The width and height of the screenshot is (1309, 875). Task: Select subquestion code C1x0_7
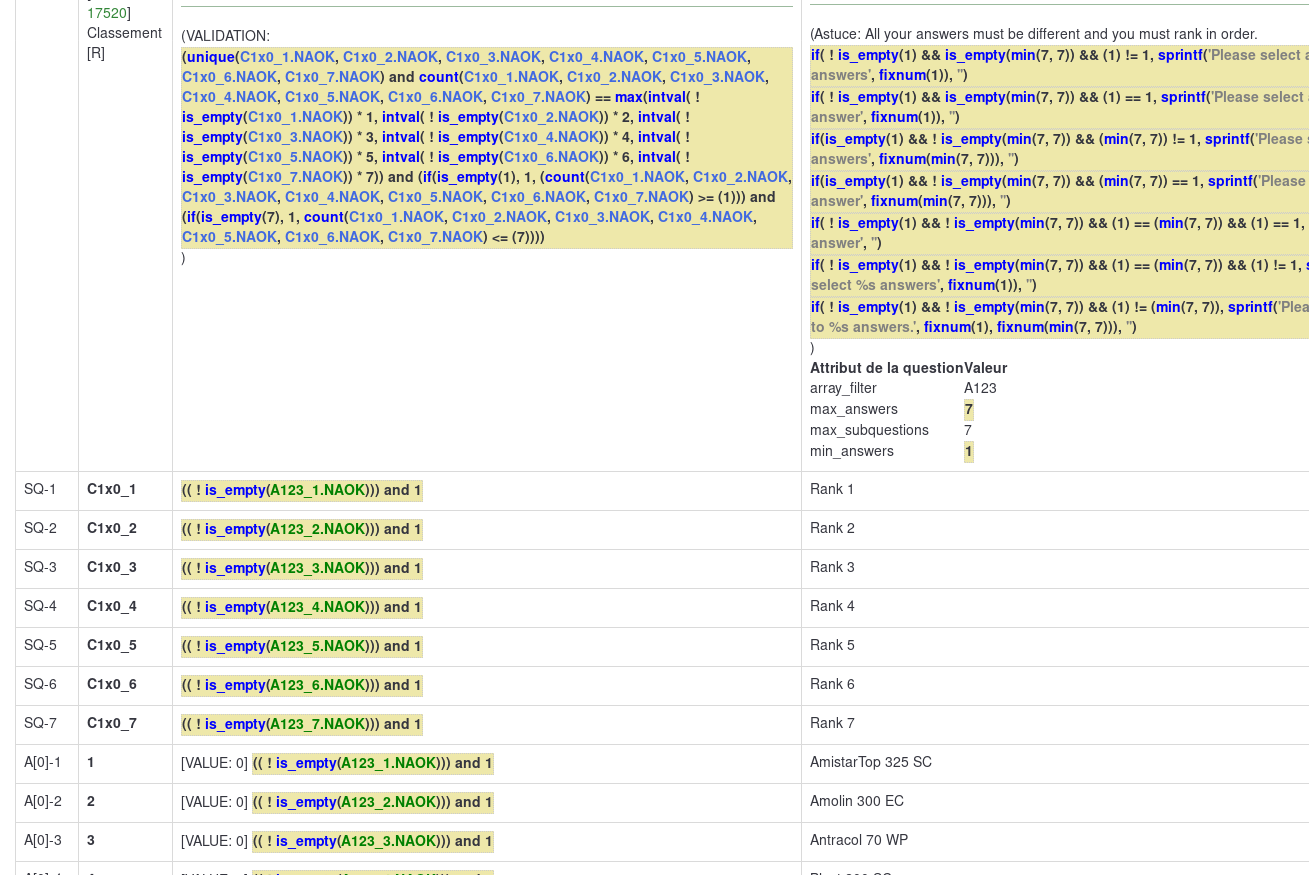(112, 723)
